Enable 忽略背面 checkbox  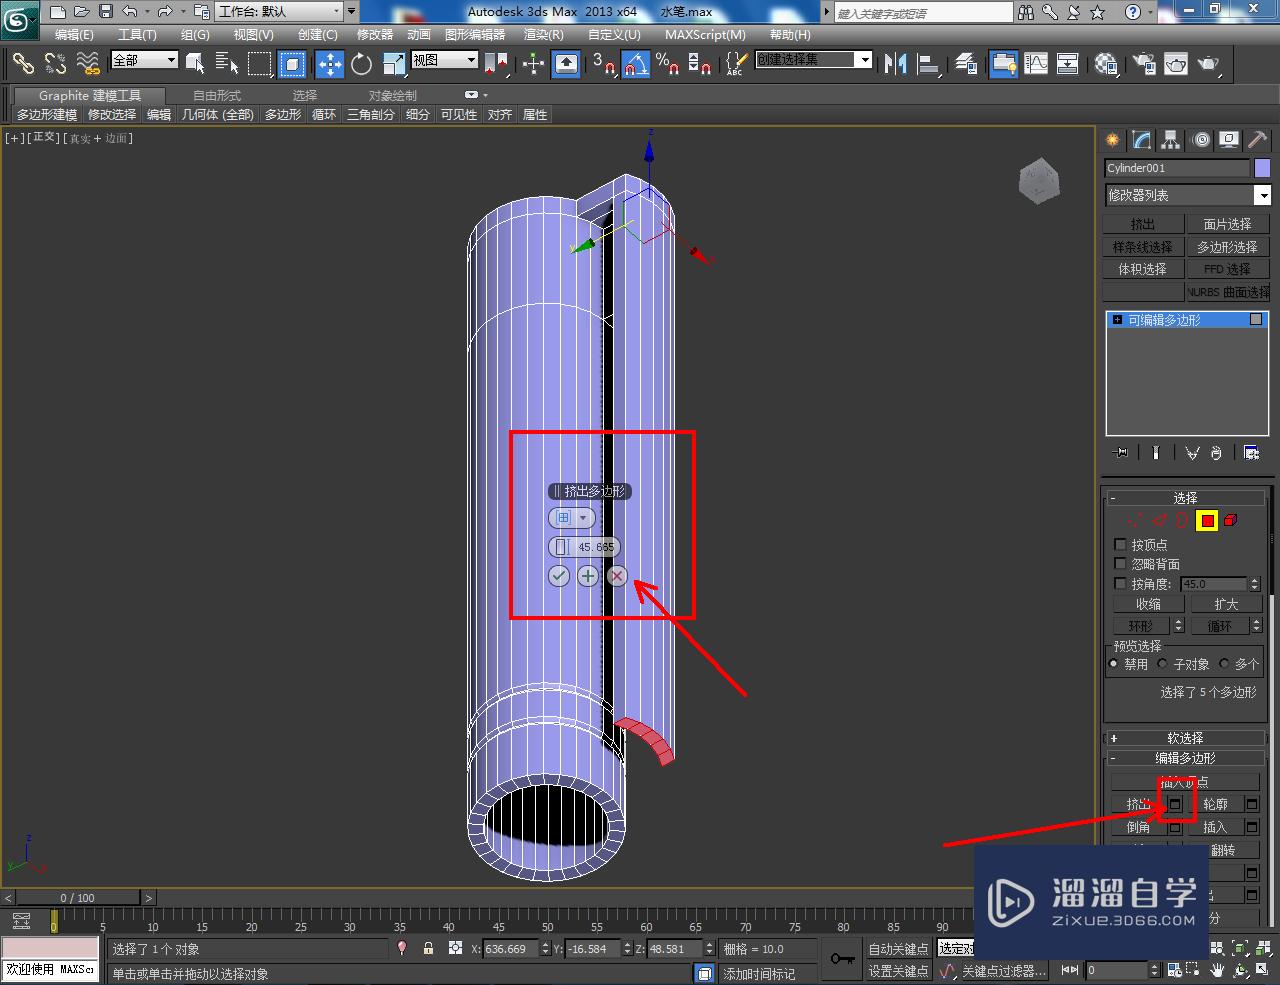1120,564
